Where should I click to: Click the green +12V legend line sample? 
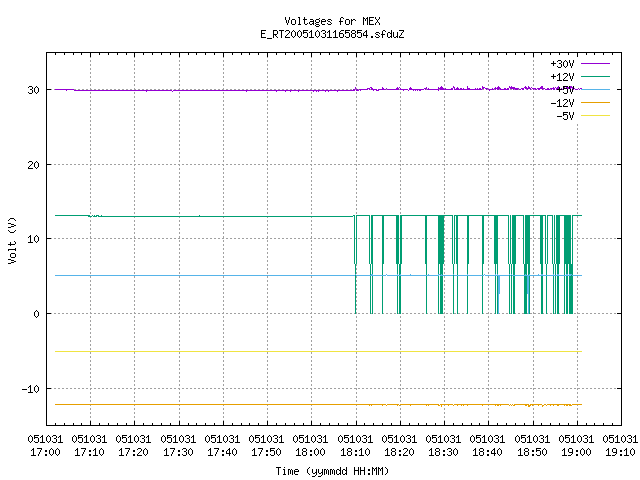point(595,76)
